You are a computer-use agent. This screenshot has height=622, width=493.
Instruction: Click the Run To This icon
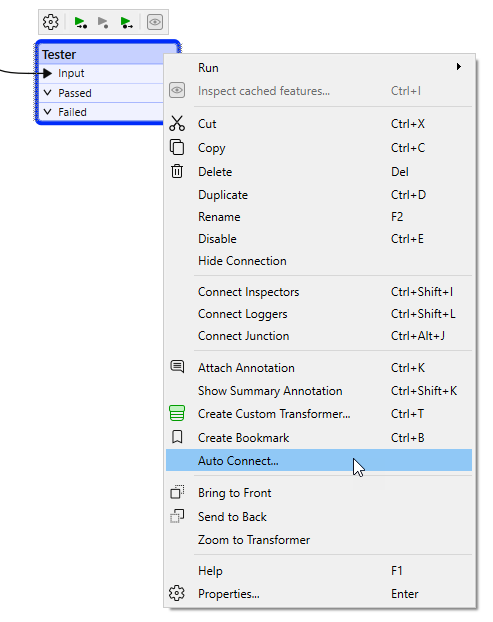pyautogui.click(x=81, y=22)
